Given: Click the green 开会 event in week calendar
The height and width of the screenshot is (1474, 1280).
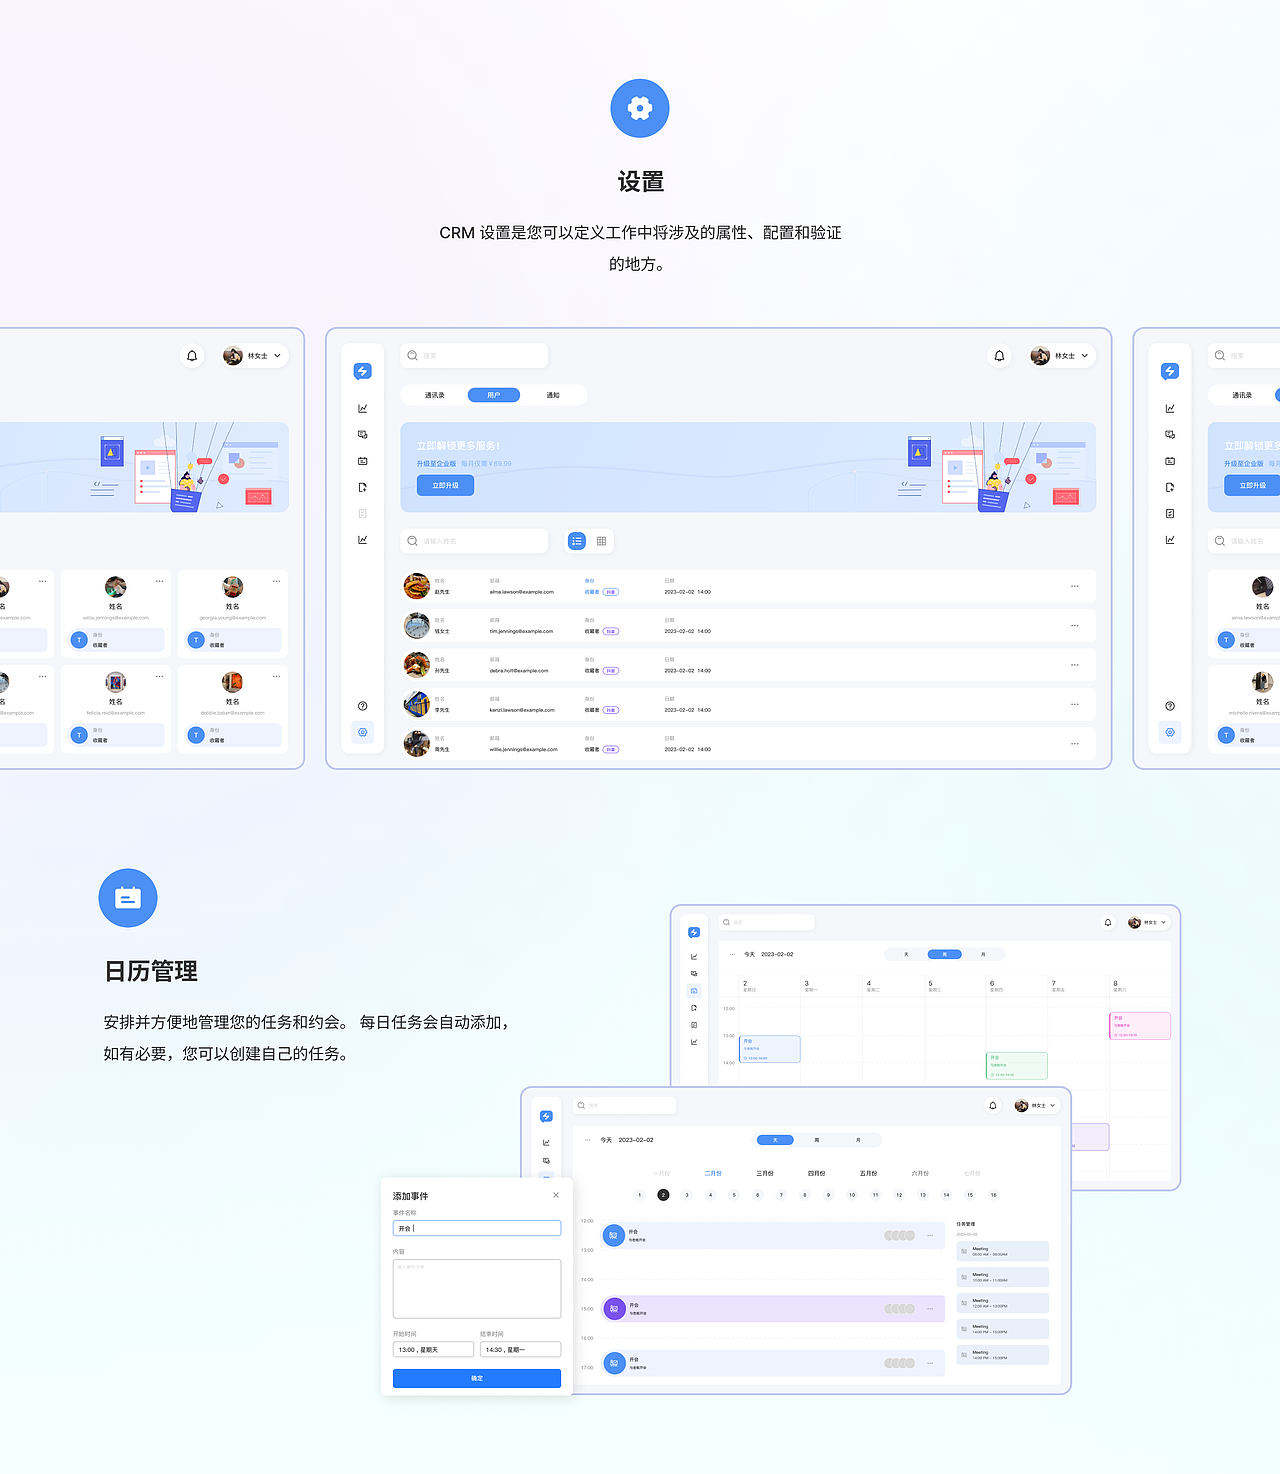Looking at the screenshot, I should pos(1017,1065).
